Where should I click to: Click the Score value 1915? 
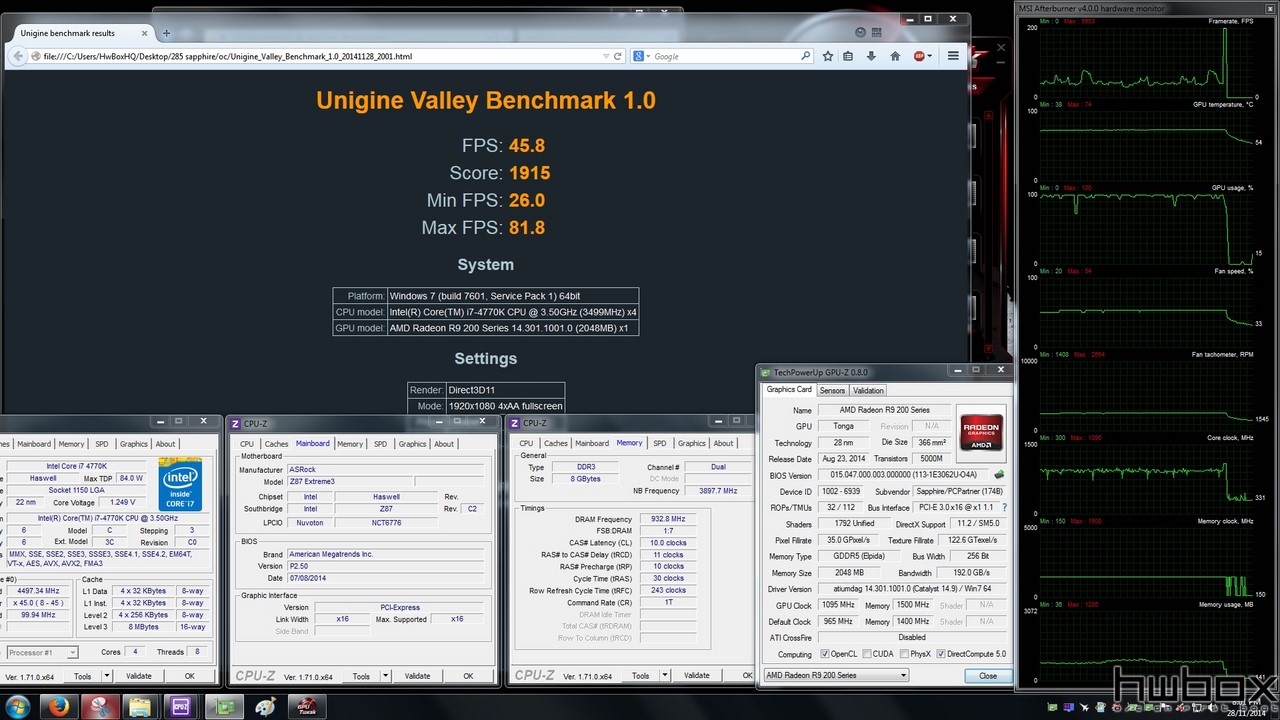tap(529, 173)
